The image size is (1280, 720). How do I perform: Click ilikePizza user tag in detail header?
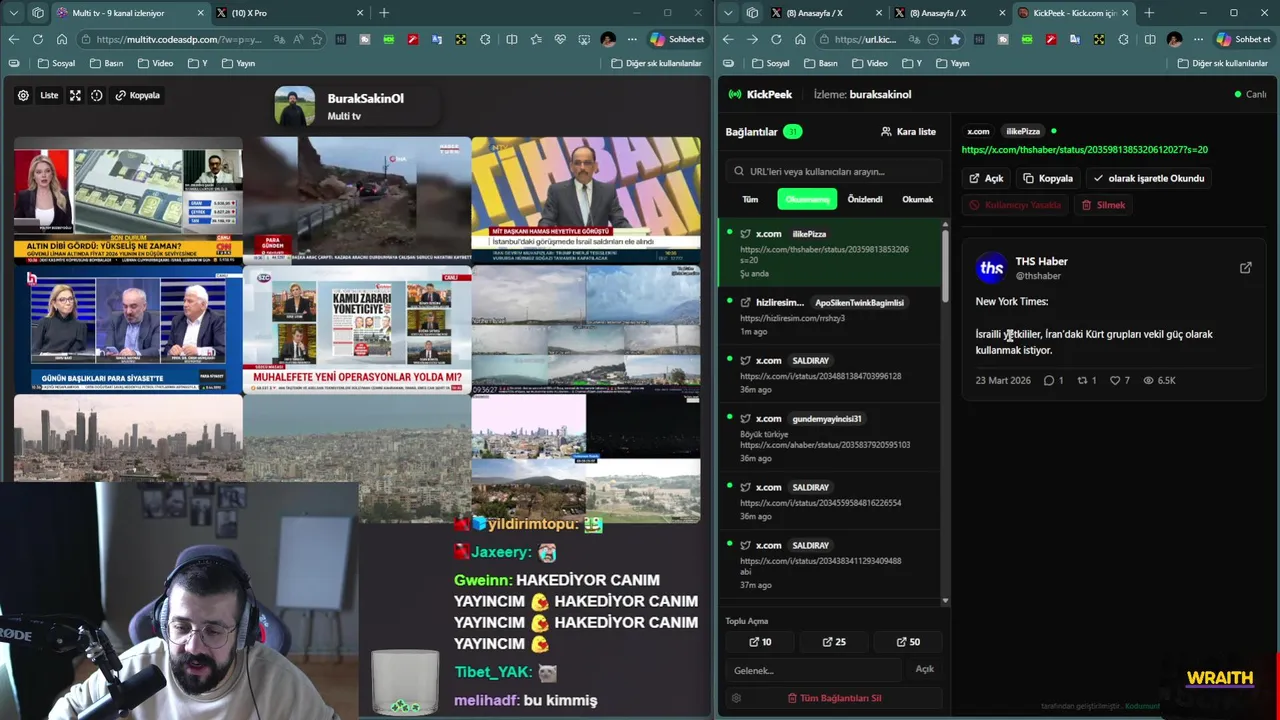click(1023, 131)
